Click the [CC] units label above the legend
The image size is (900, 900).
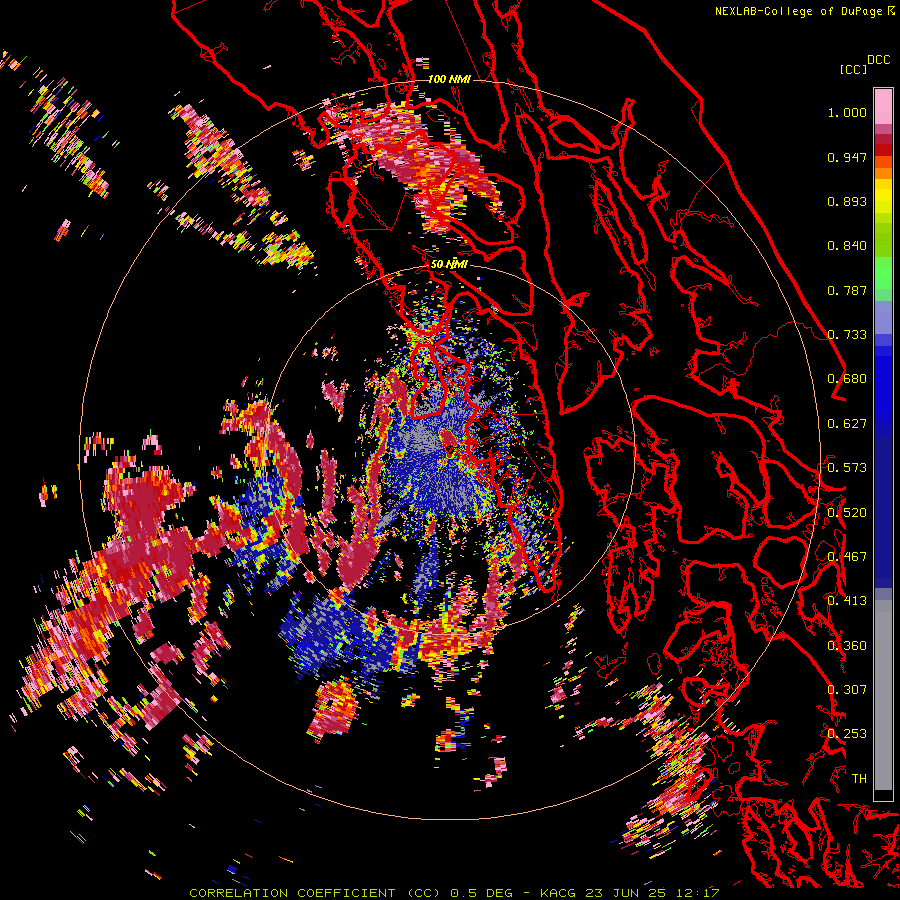coord(853,69)
